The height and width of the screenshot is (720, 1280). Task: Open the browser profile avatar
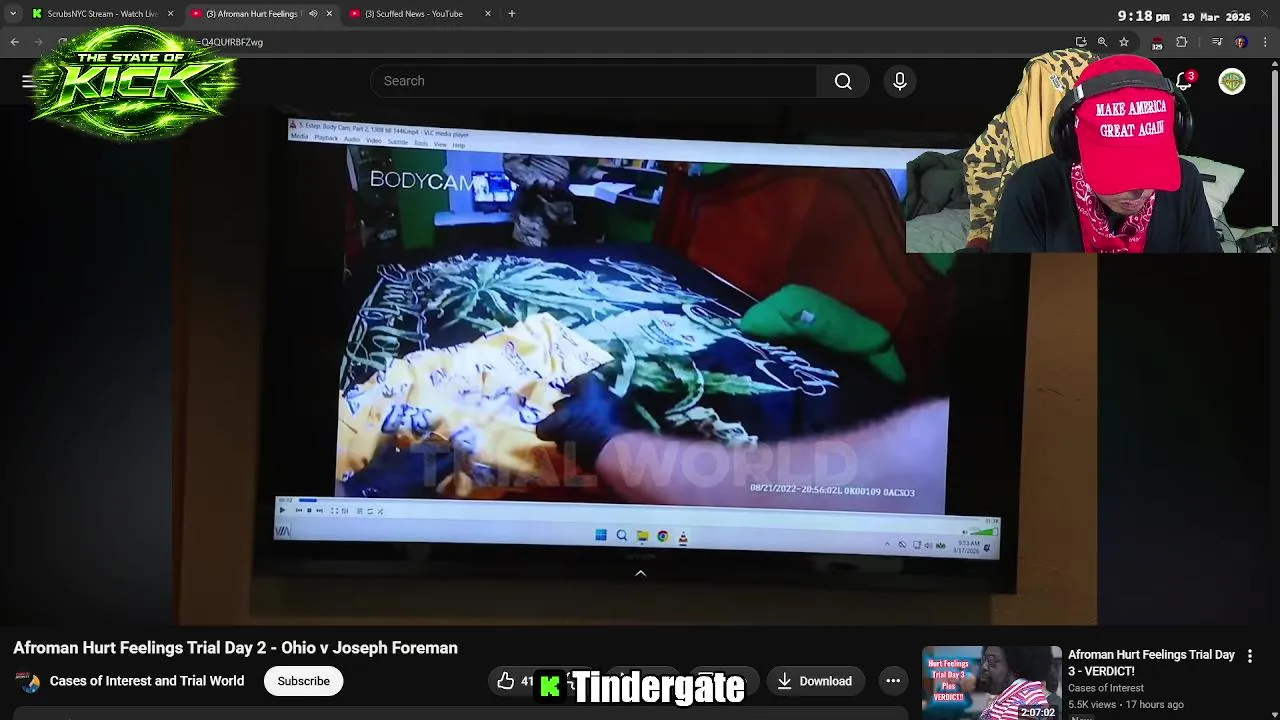(x=1241, y=42)
